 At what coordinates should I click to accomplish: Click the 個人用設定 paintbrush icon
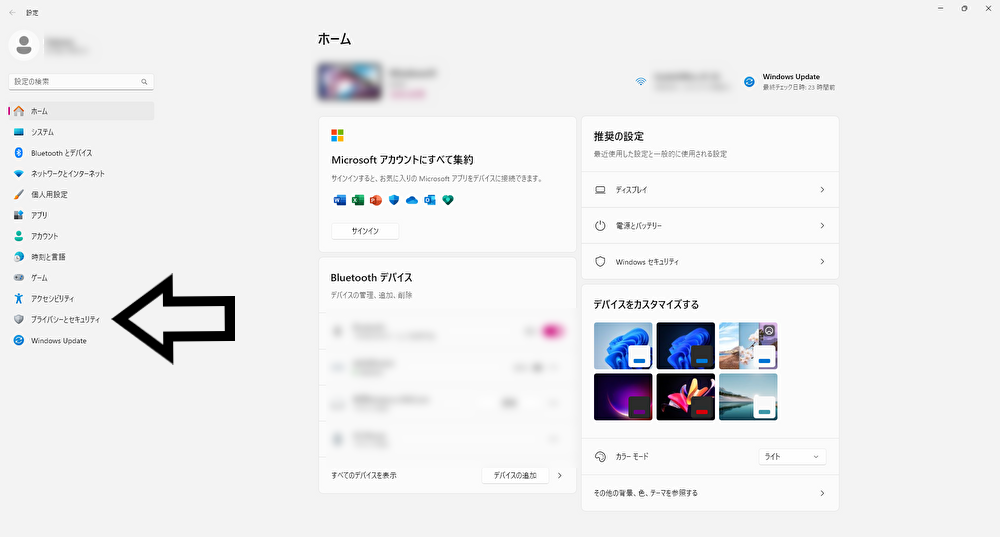[18, 195]
